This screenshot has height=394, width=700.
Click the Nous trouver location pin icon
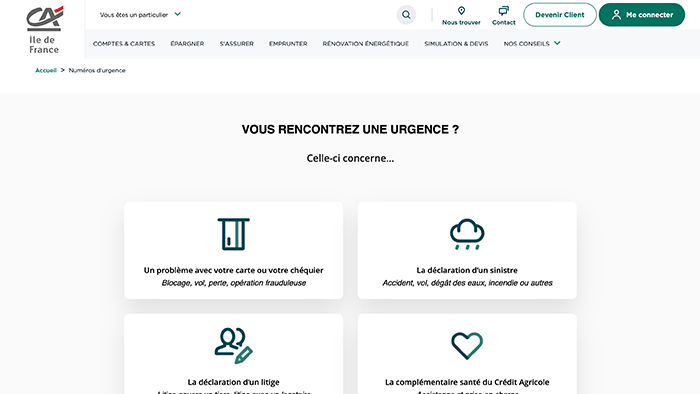coord(461,11)
